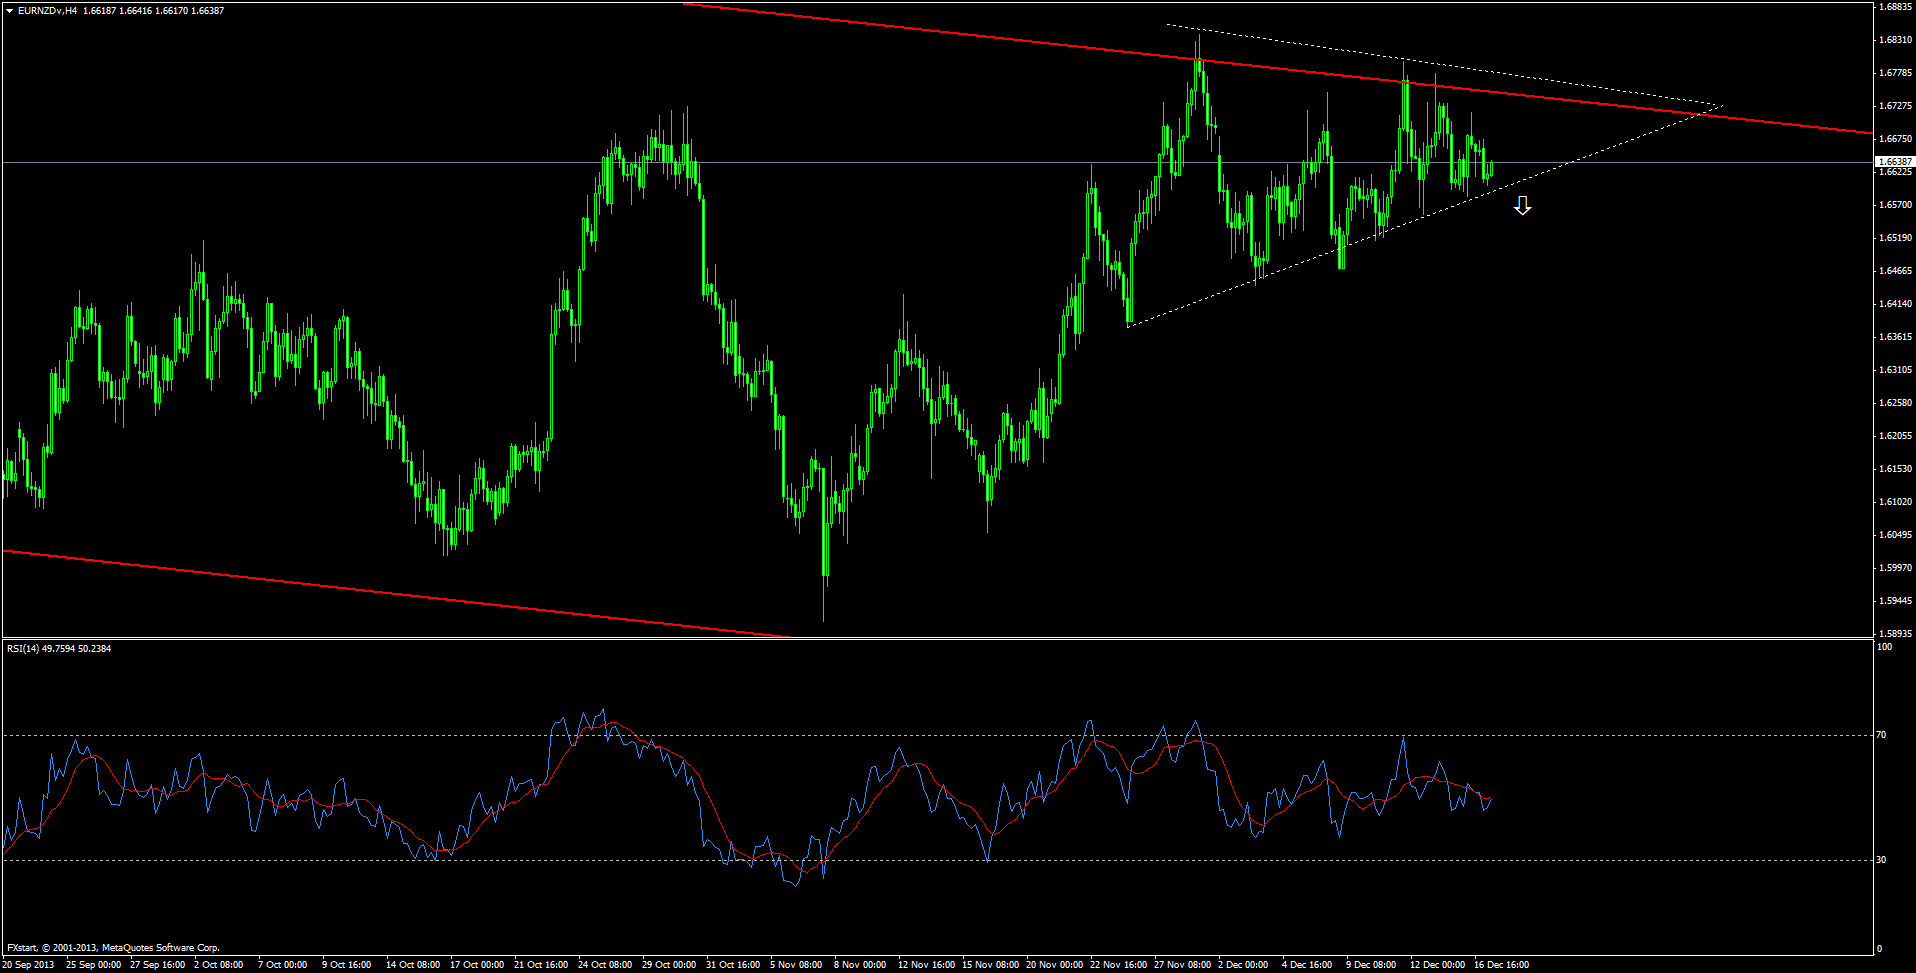Click the 9 Dec 08:00 time label
The width and height of the screenshot is (1916, 973).
pyautogui.click(x=1371, y=965)
